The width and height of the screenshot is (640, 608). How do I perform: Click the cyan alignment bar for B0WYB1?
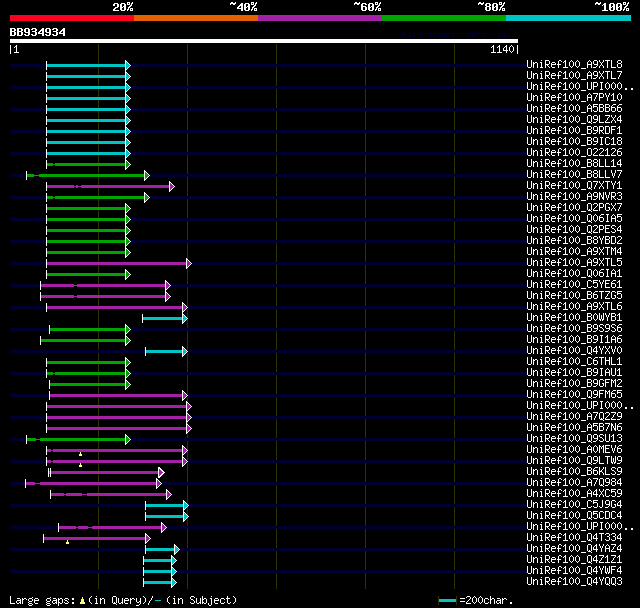165,319
